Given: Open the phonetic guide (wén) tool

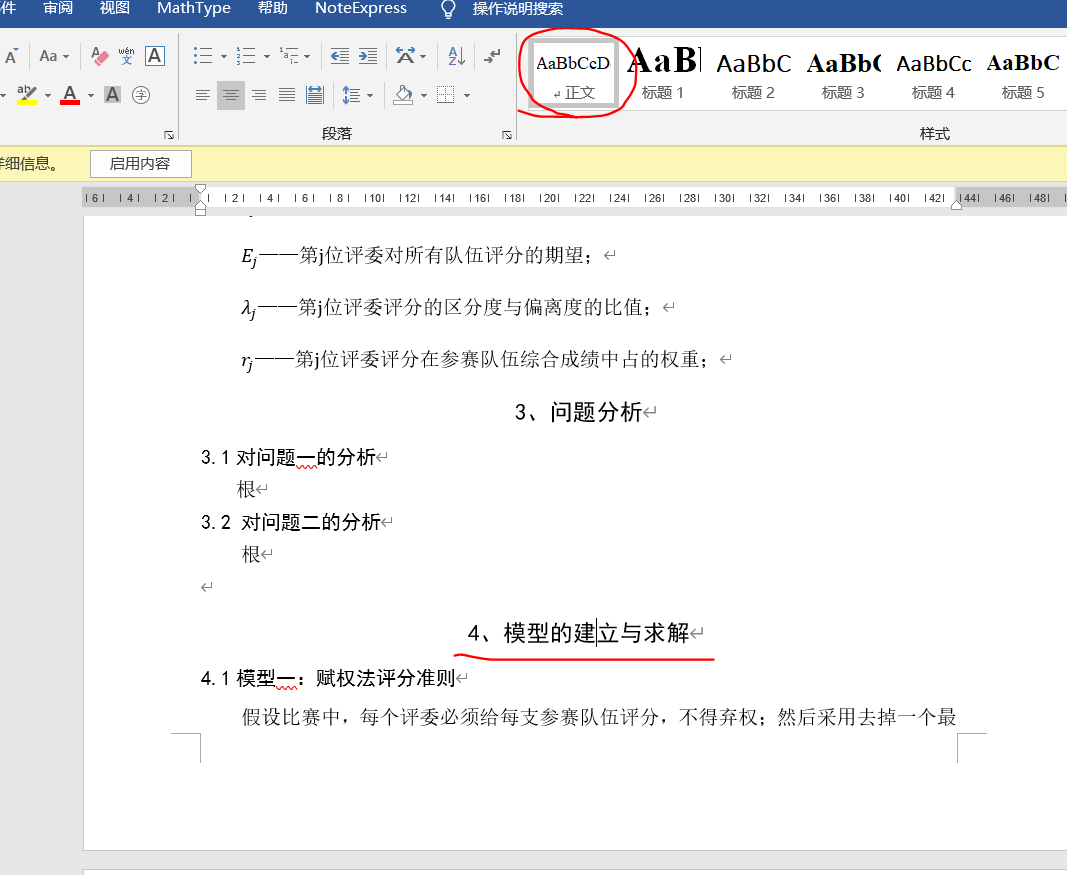Looking at the screenshot, I should tap(127, 56).
